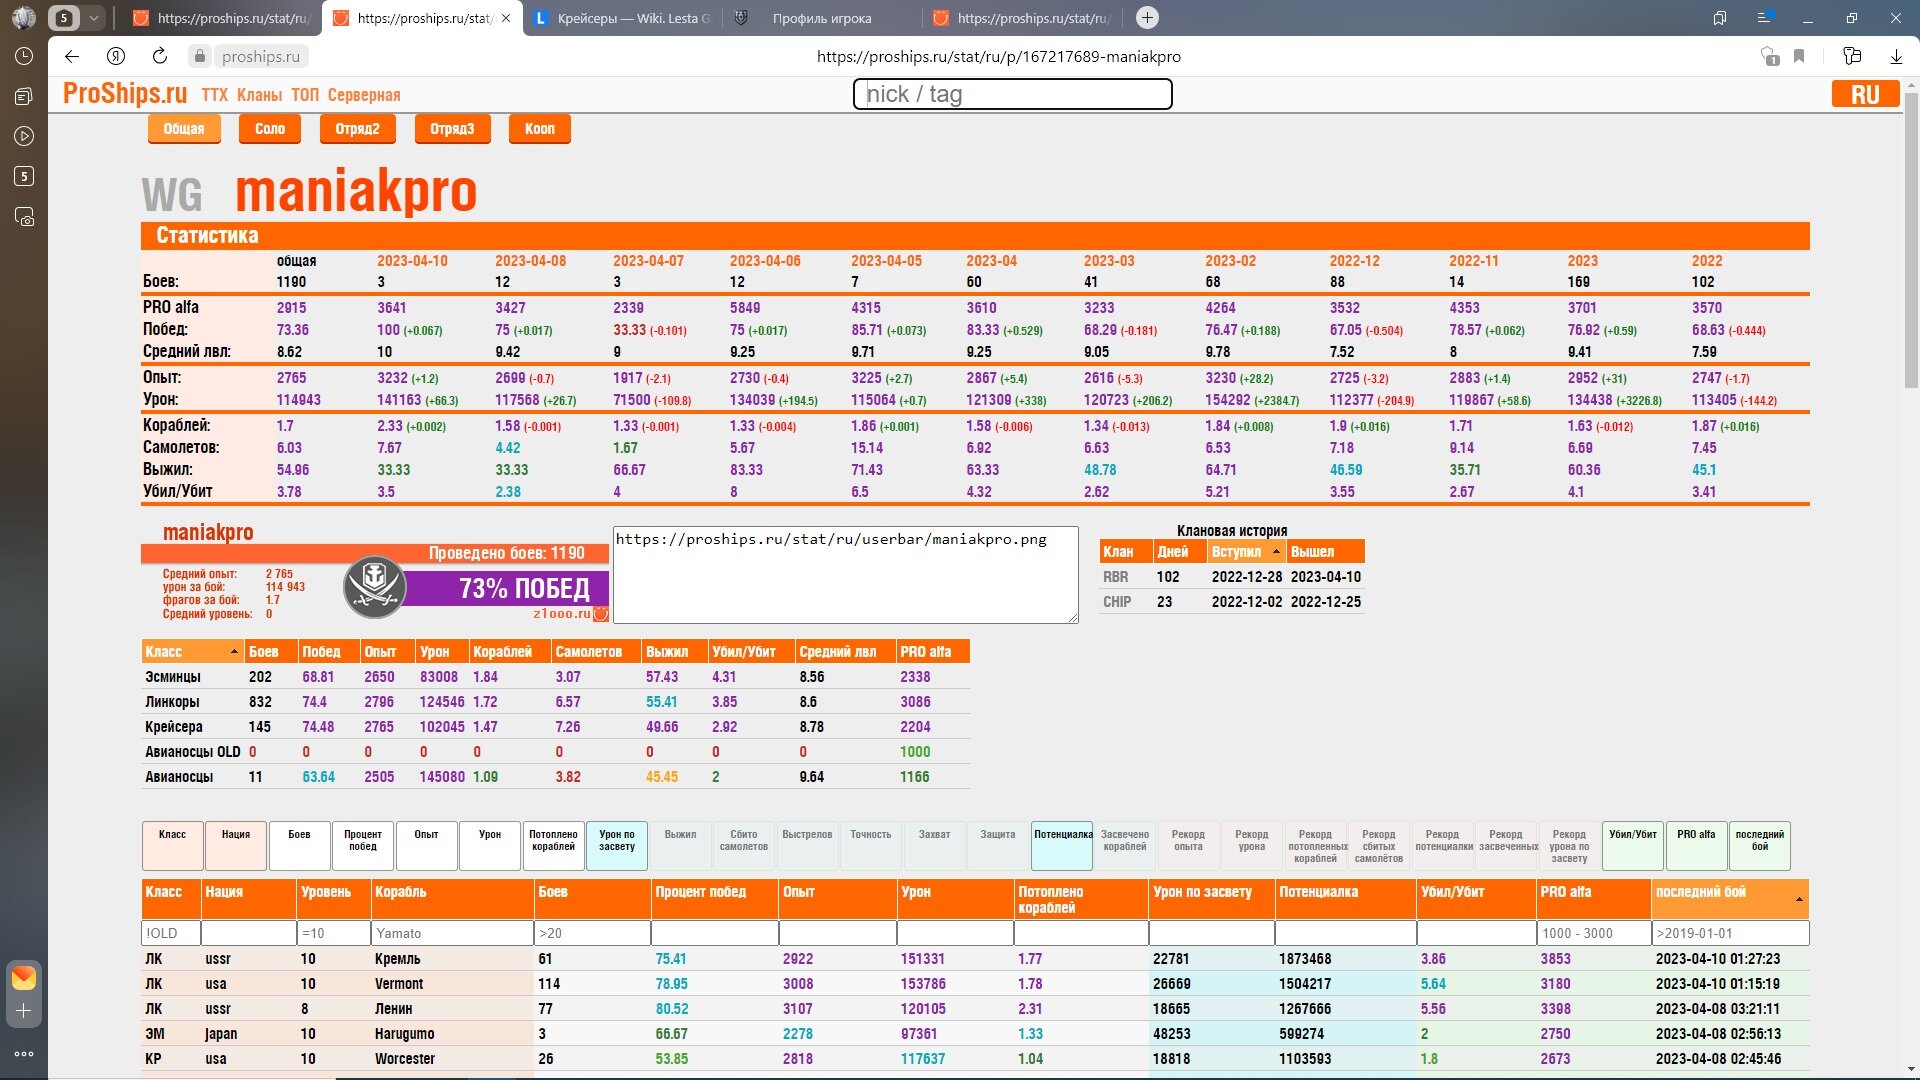Sort ships table by Урон header
The image size is (1920, 1080).
point(955,899)
